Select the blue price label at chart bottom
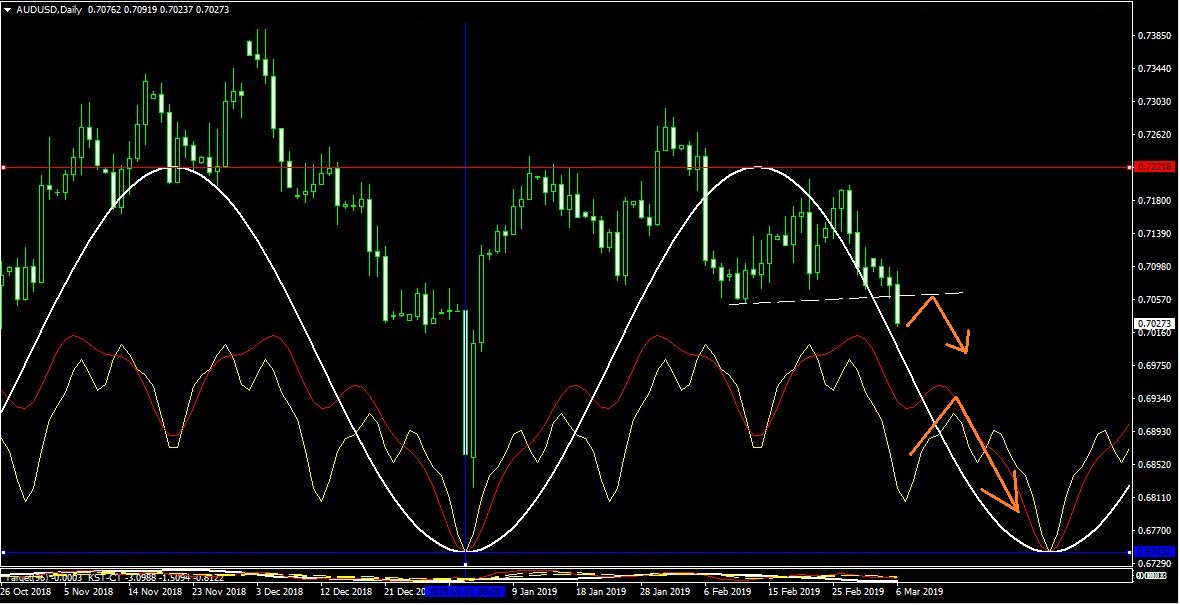The width and height of the screenshot is (1180, 605). point(1153,552)
